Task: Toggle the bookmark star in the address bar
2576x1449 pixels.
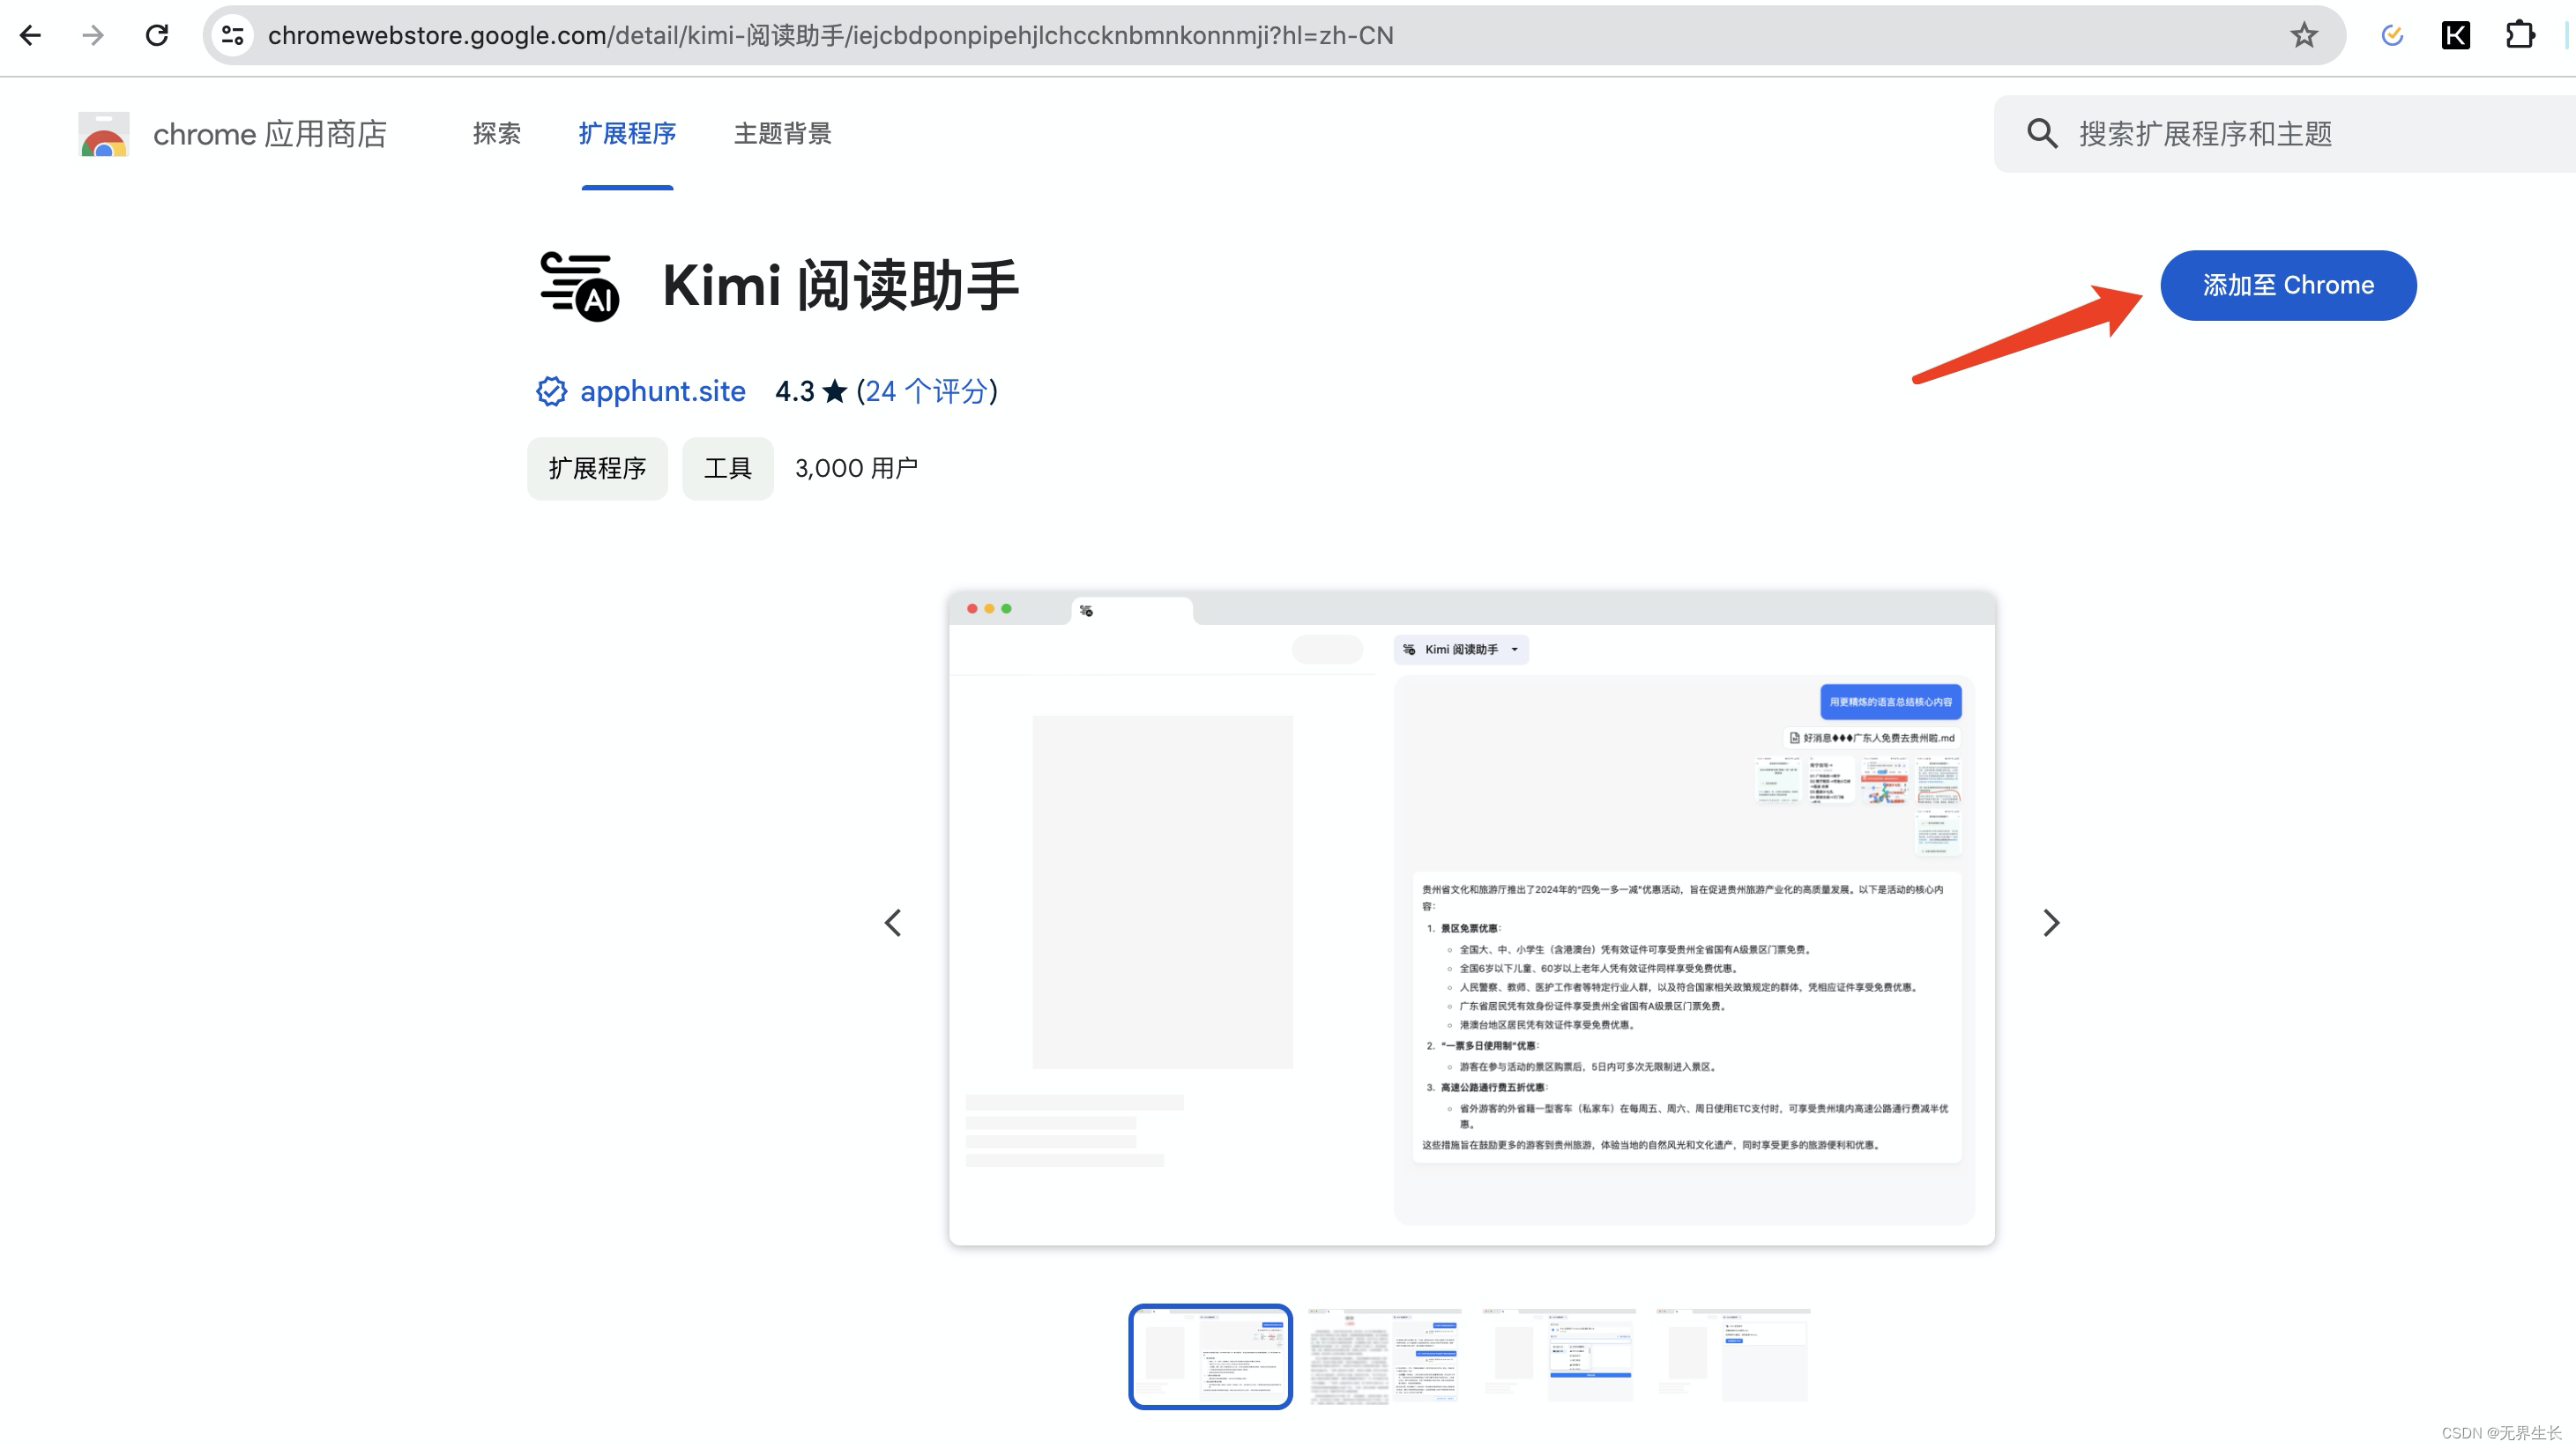Action: point(2304,35)
